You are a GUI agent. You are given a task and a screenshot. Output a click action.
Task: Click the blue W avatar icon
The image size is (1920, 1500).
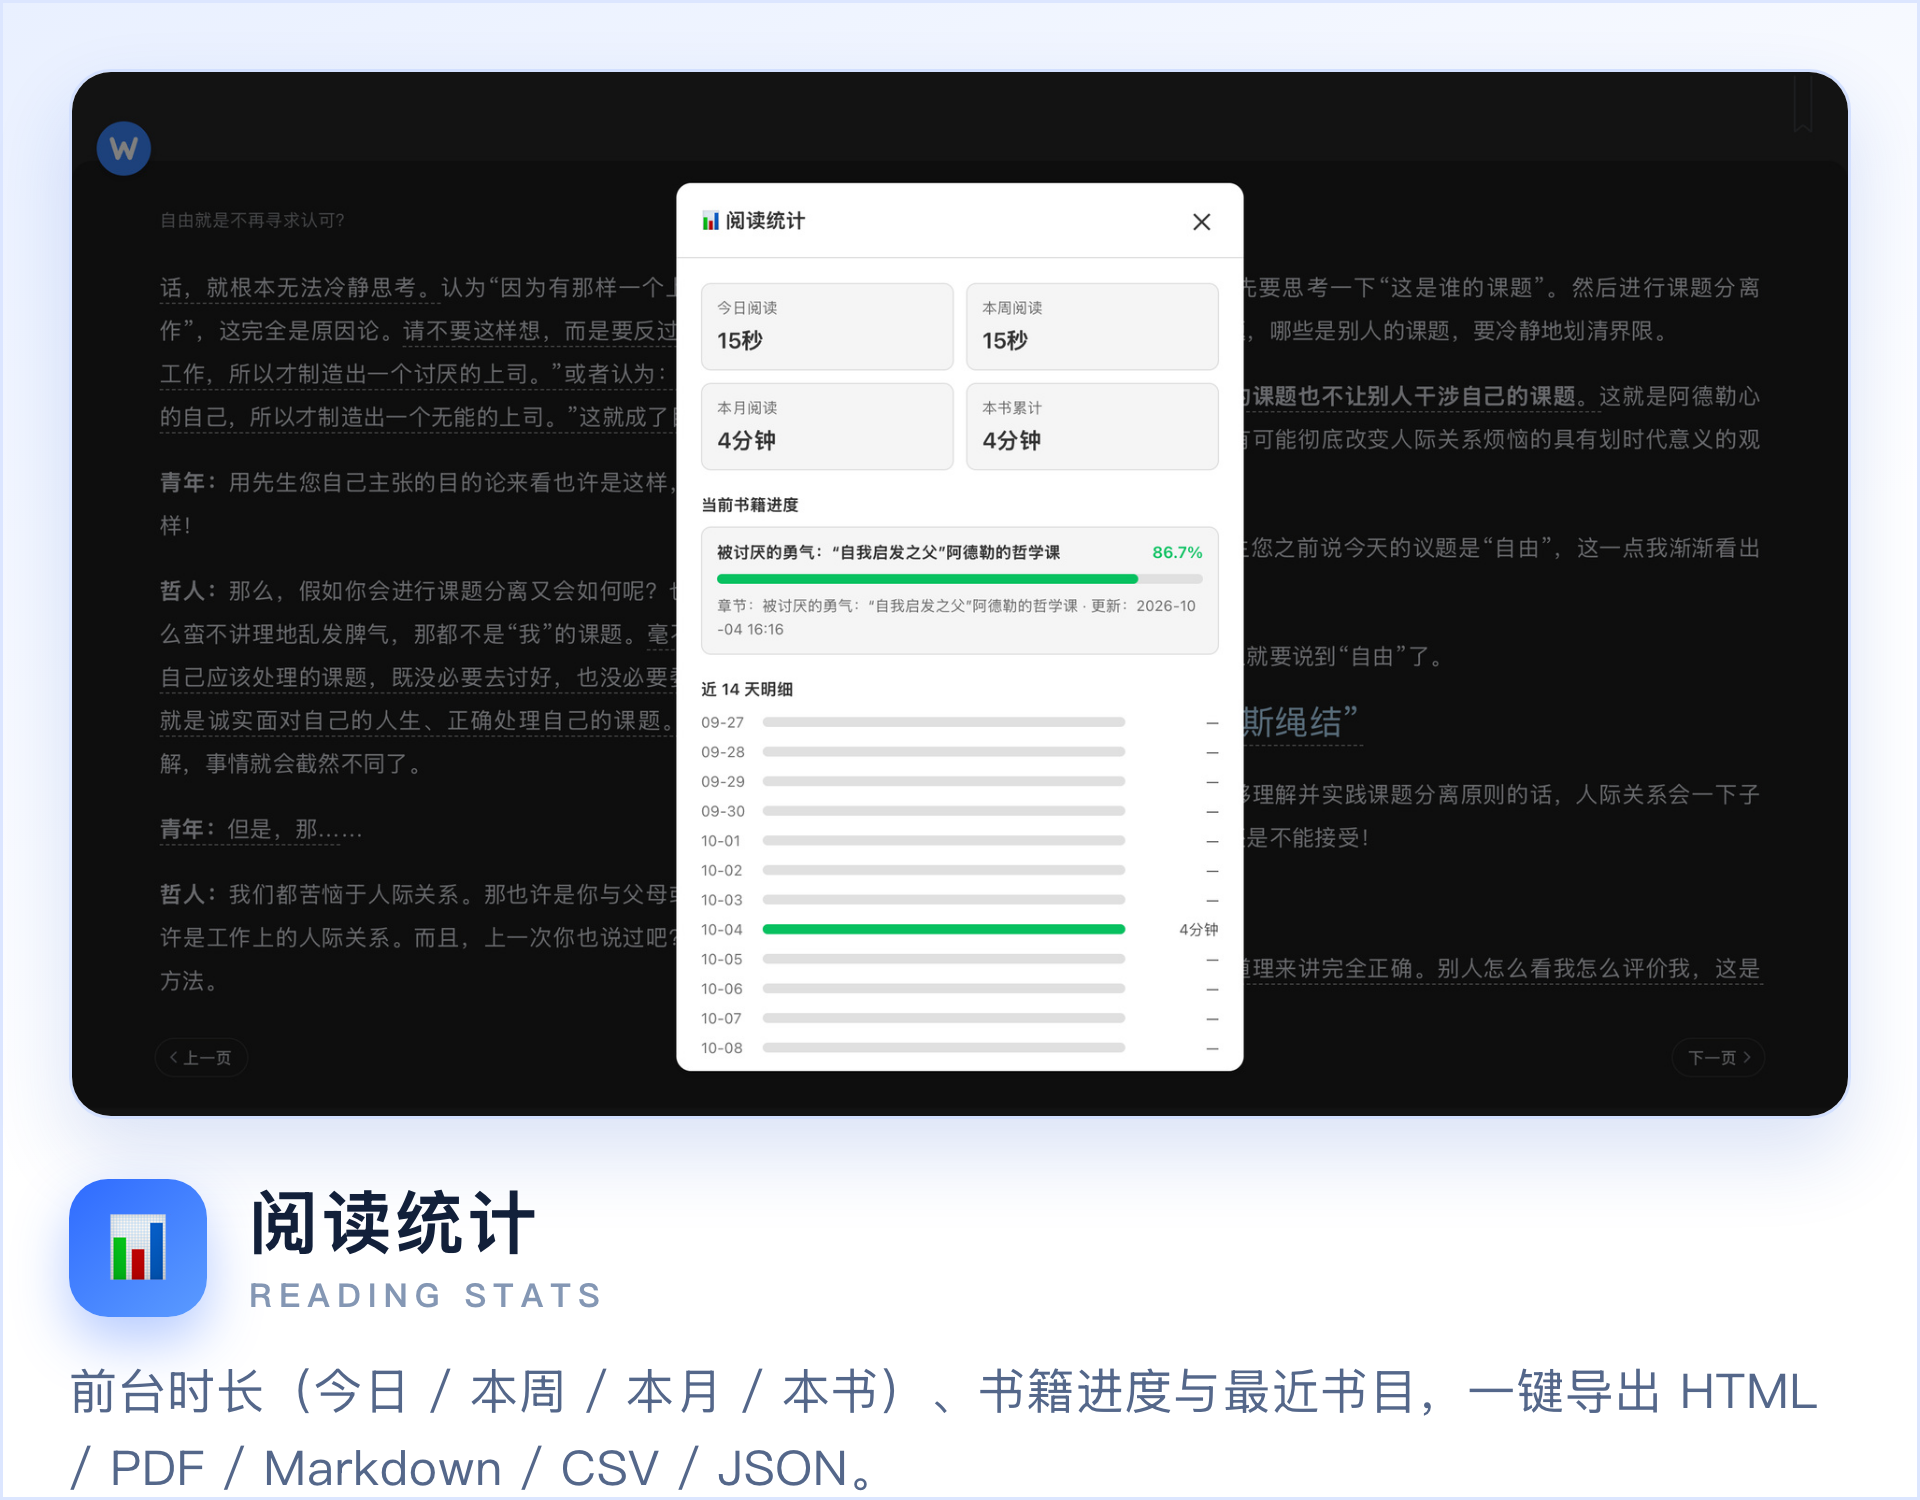[x=124, y=149]
